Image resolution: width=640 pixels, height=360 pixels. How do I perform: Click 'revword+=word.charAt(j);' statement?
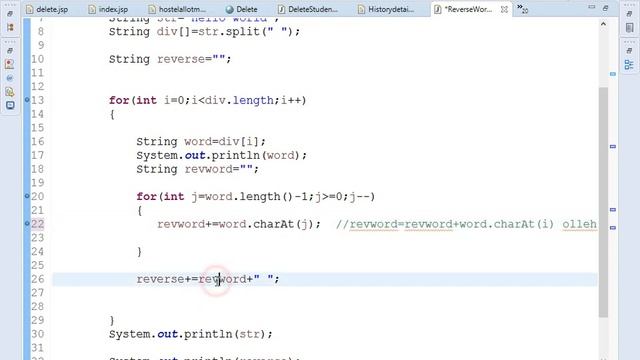[239, 224]
